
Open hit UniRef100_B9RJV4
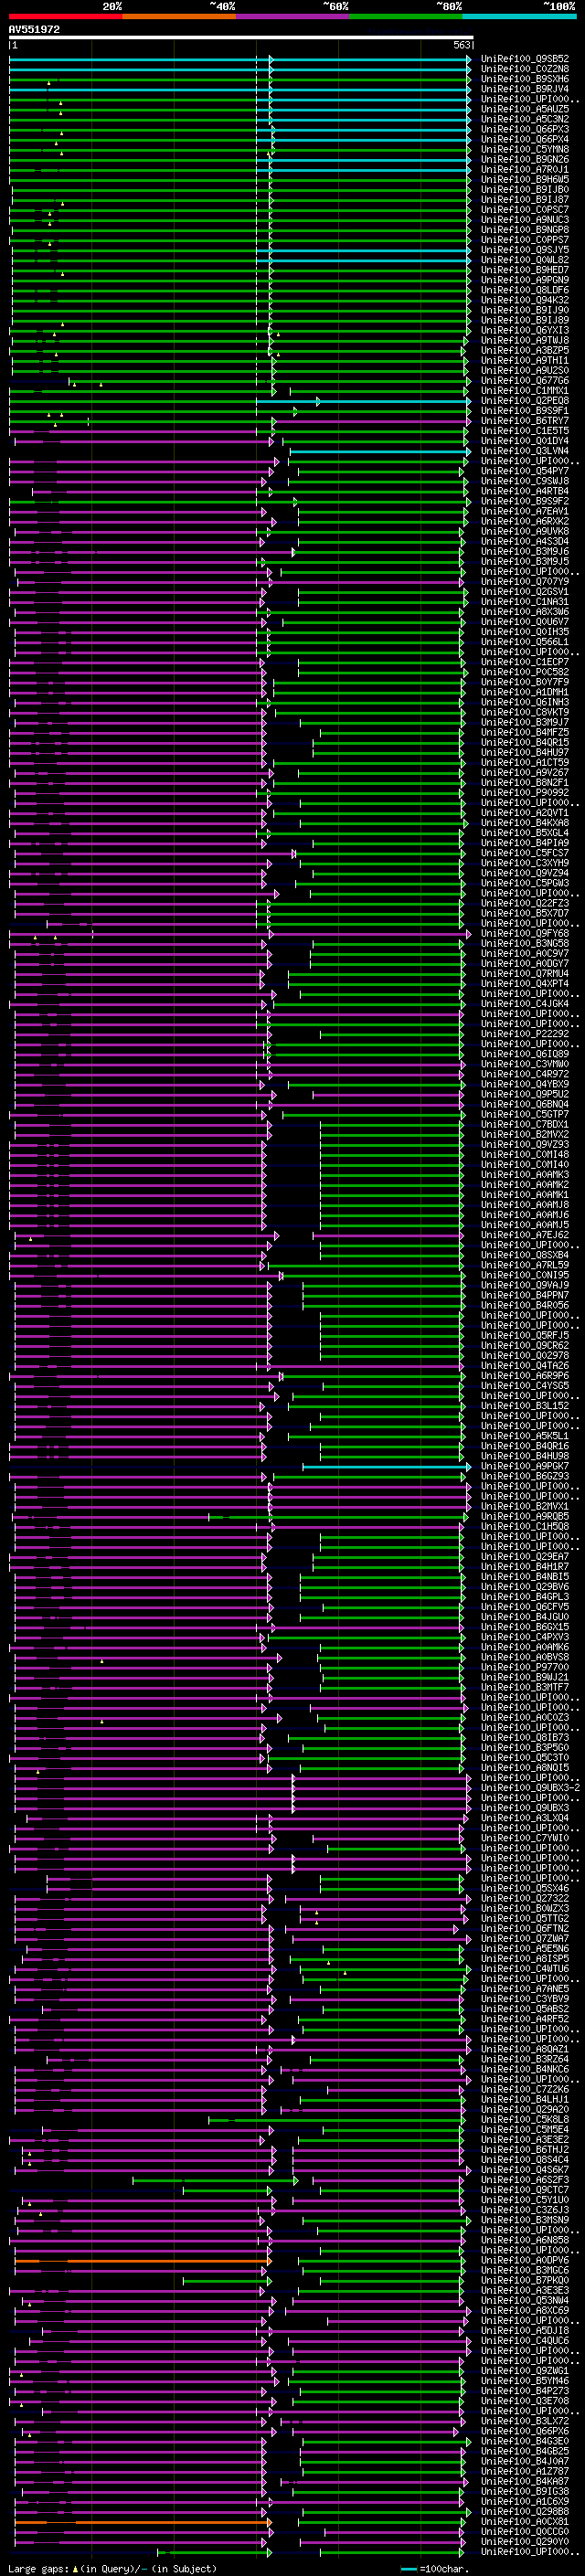pos(525,89)
